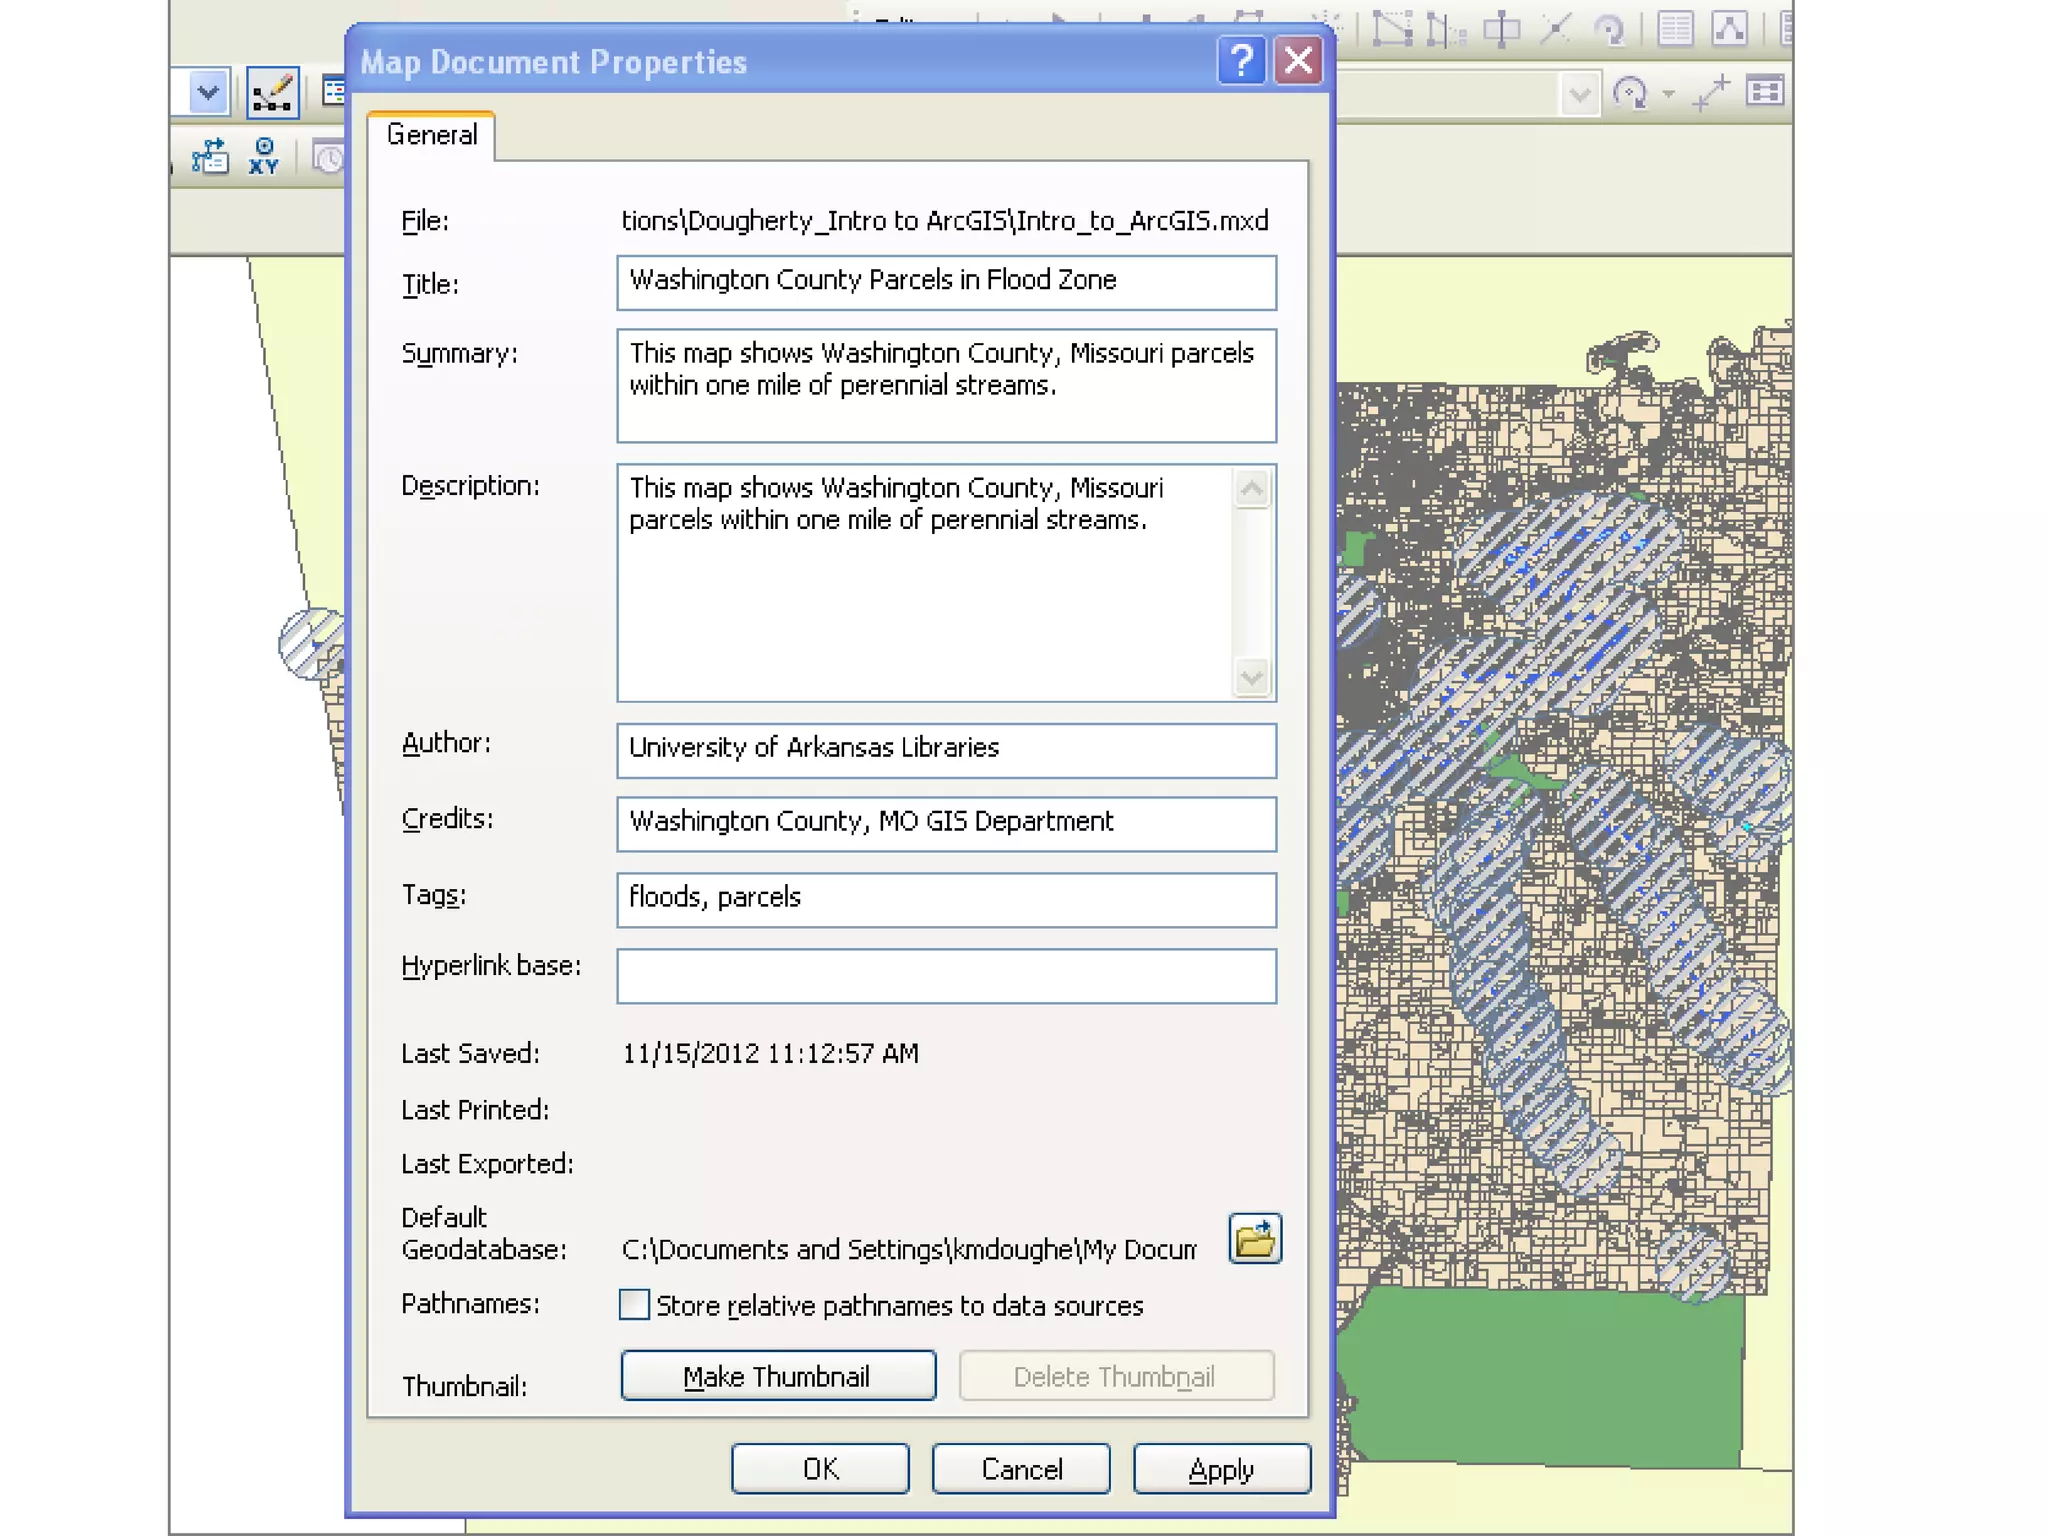Click into the Hyperlink base field

pos(946,976)
